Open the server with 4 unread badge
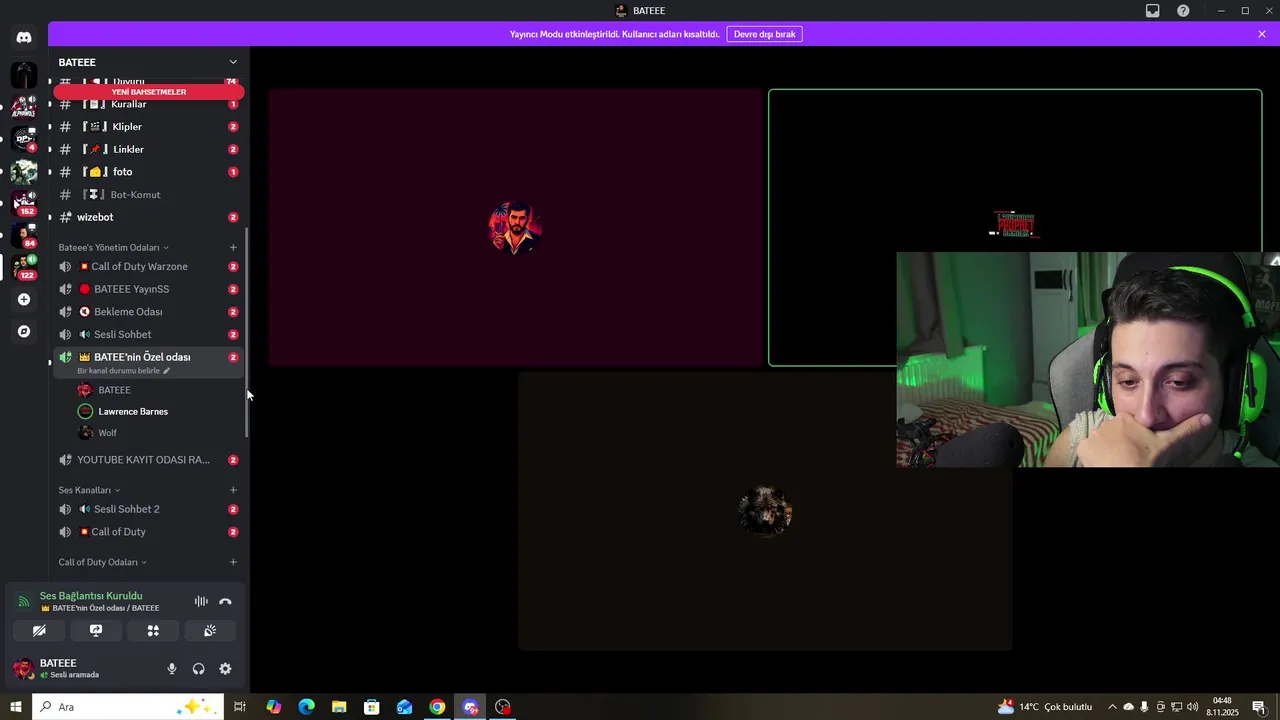The width and height of the screenshot is (1280, 720). [x=24, y=139]
